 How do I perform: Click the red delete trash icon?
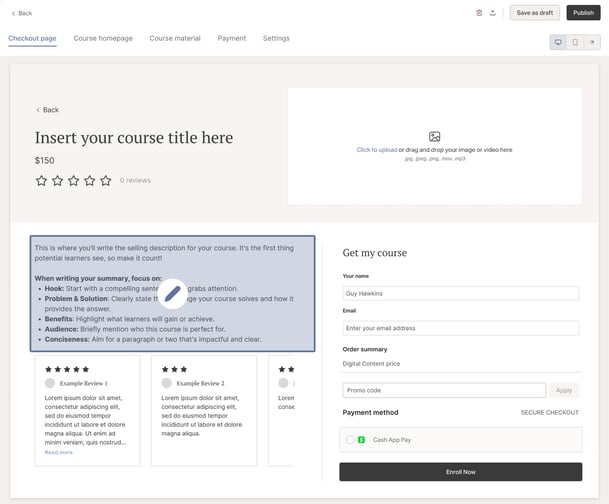click(479, 13)
